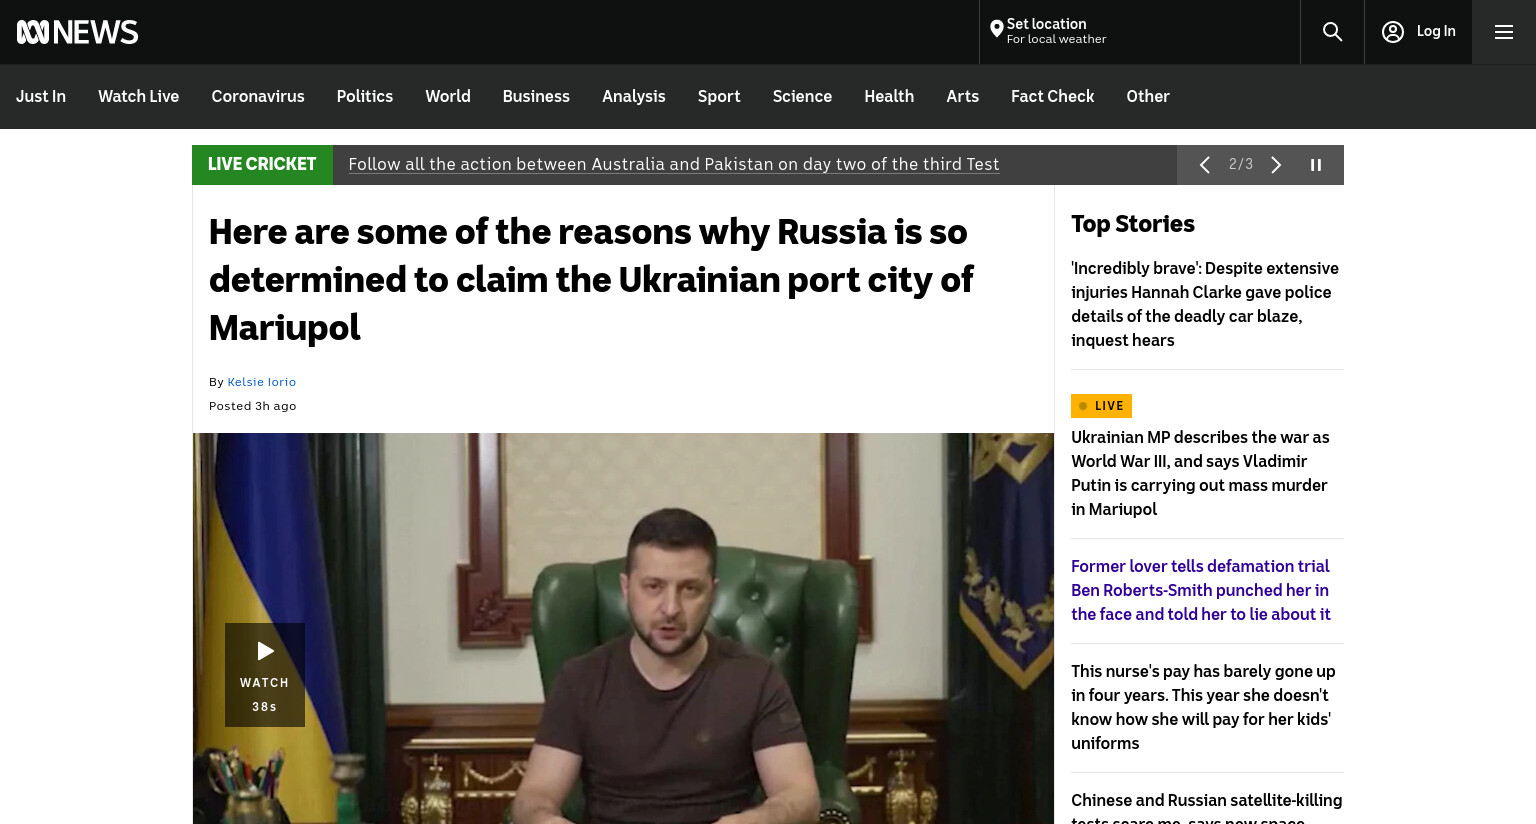Show previous ticker headline arrow
Screen dimensions: 1536x824
(1205, 165)
